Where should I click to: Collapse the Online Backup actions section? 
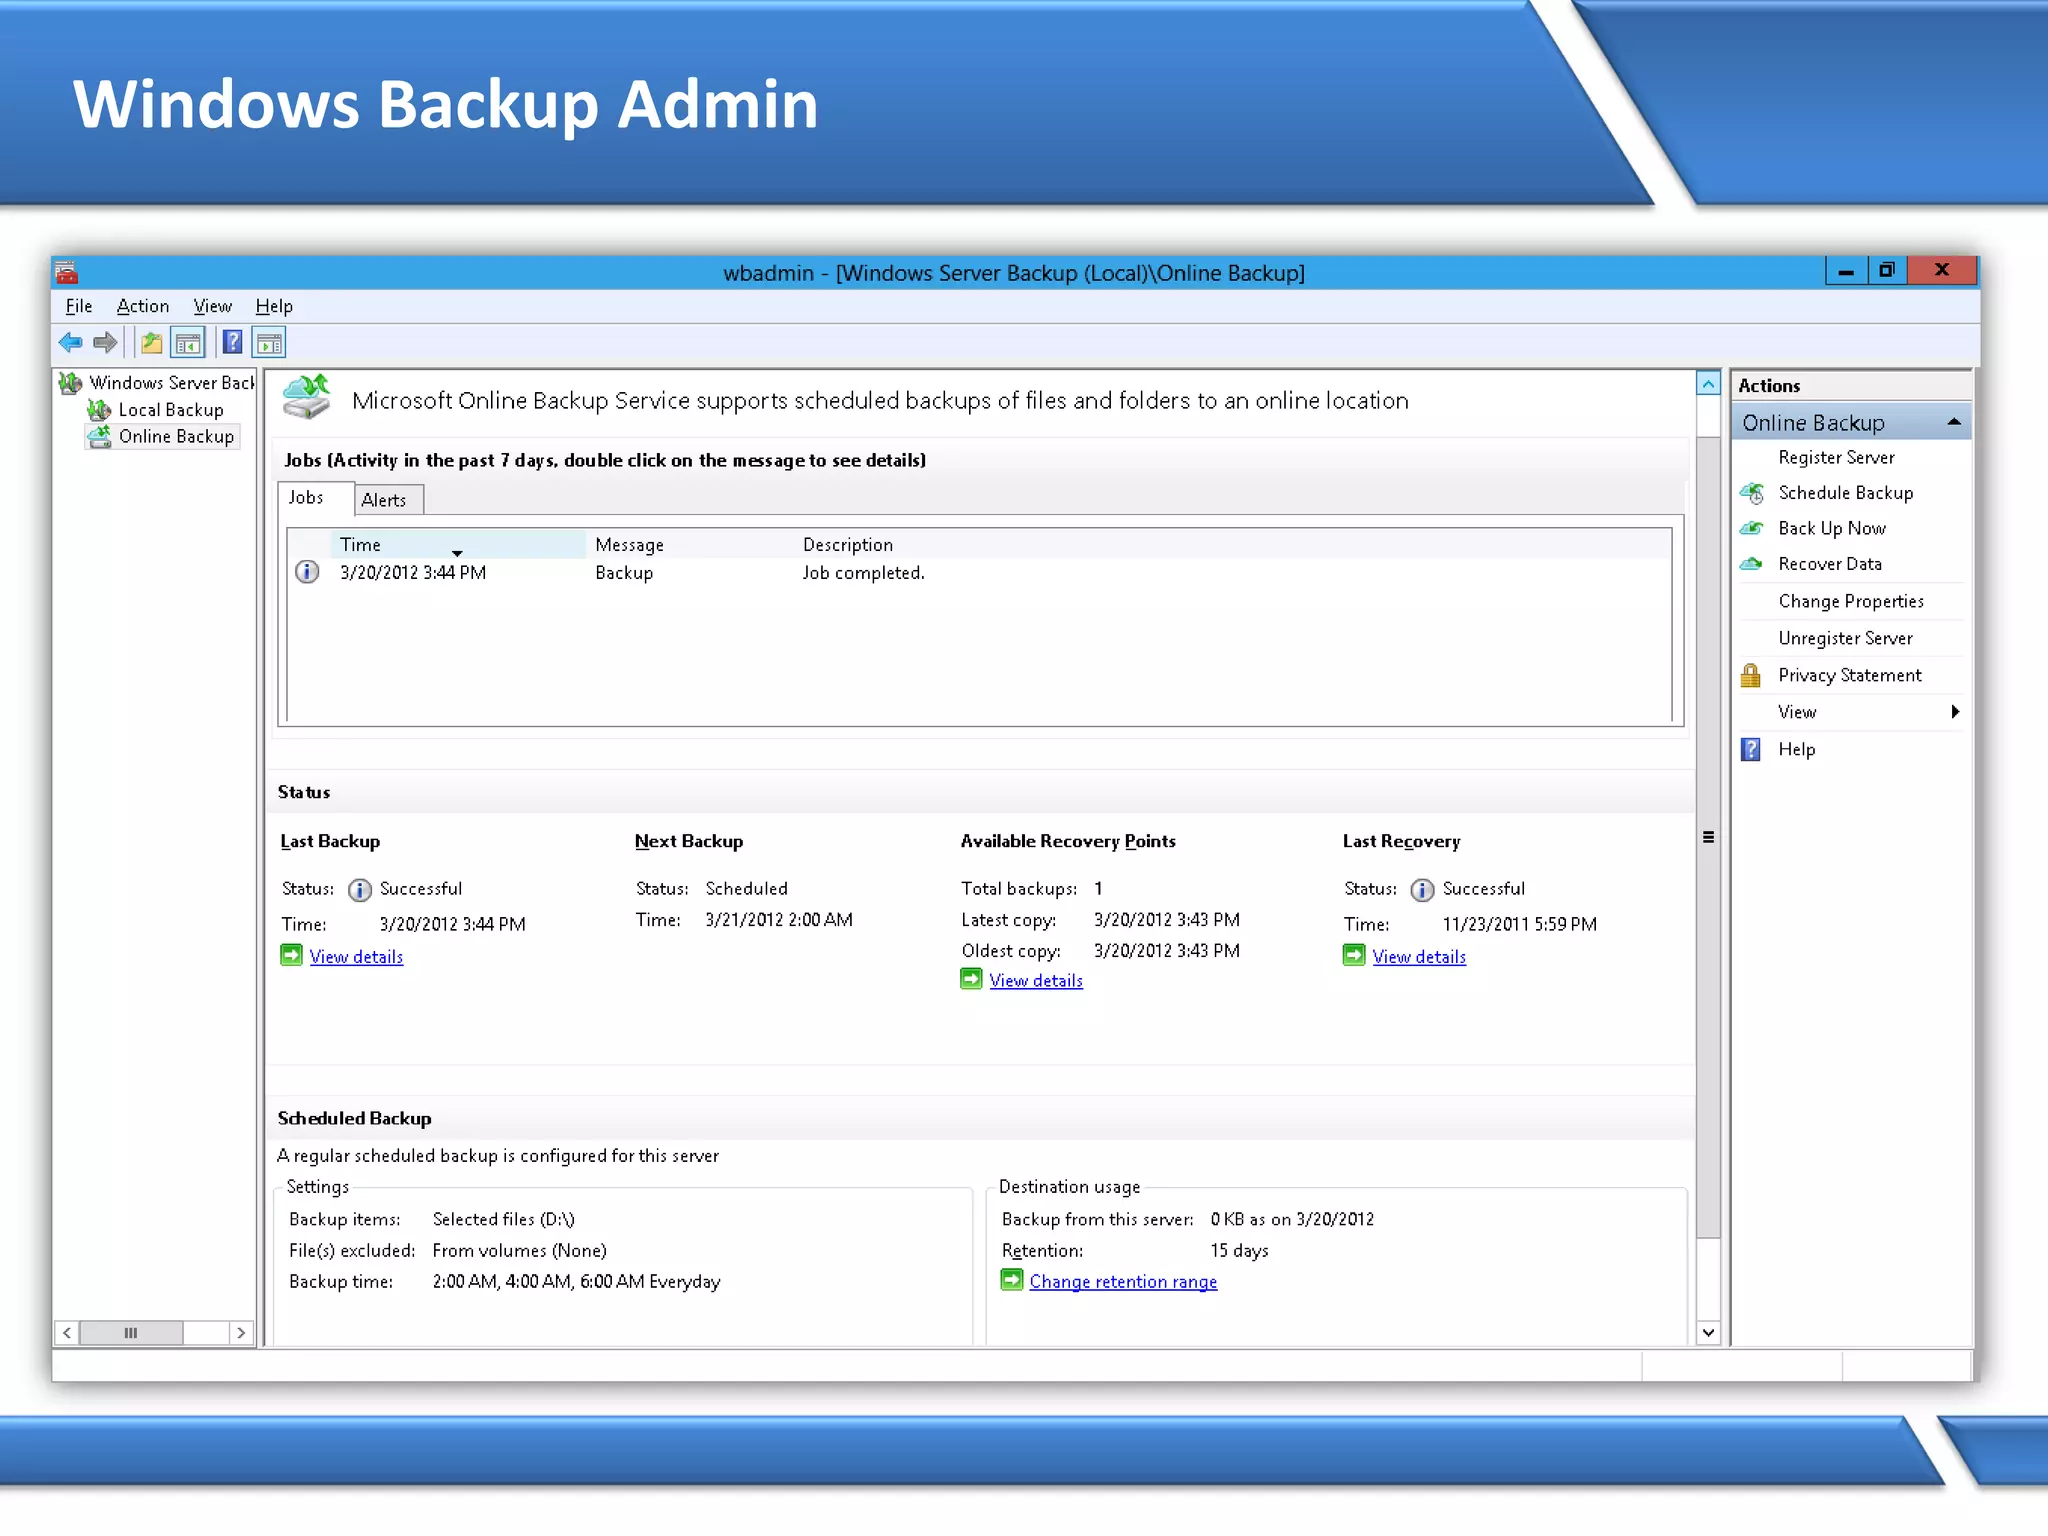point(1954,423)
